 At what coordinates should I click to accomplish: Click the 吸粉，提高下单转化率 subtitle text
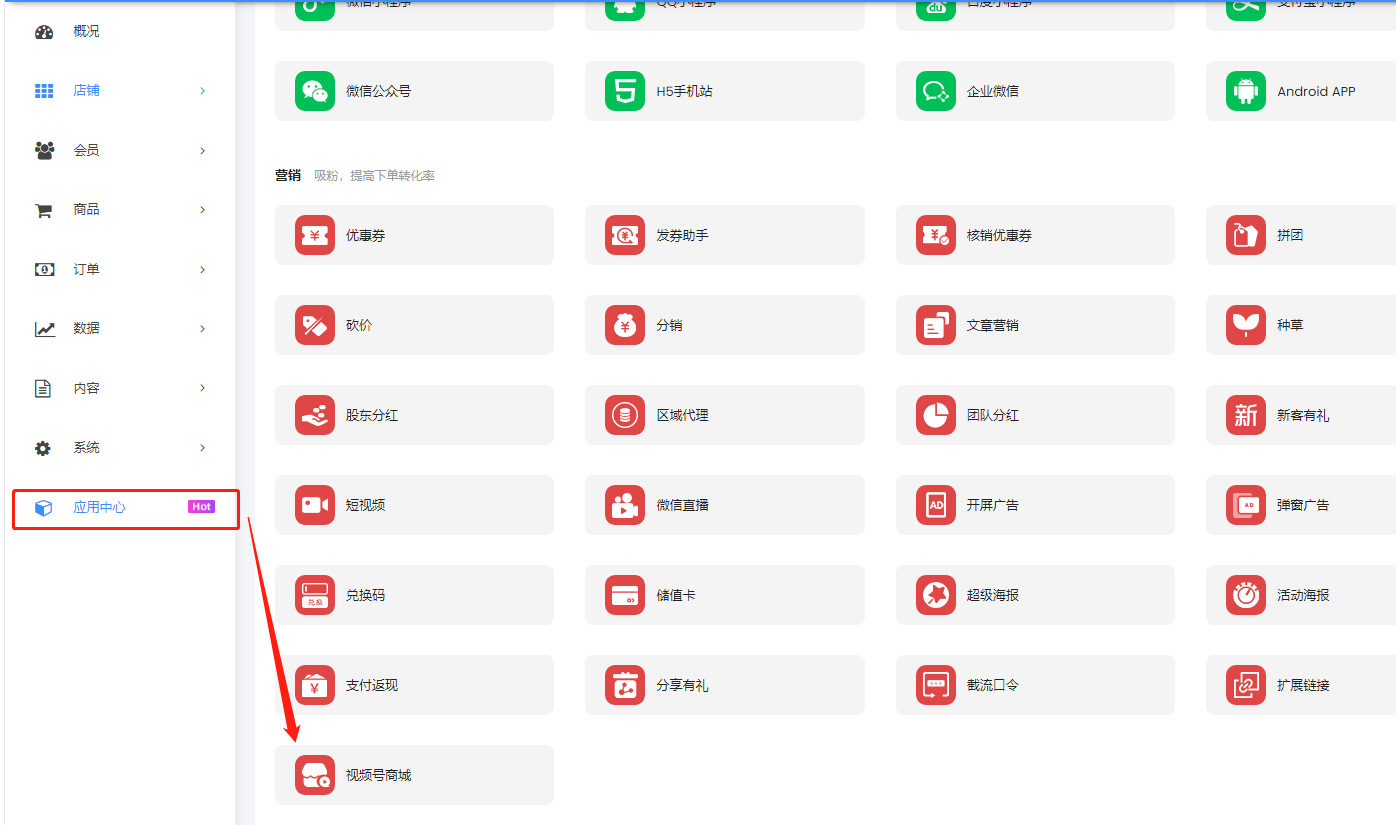pyautogui.click(x=374, y=176)
